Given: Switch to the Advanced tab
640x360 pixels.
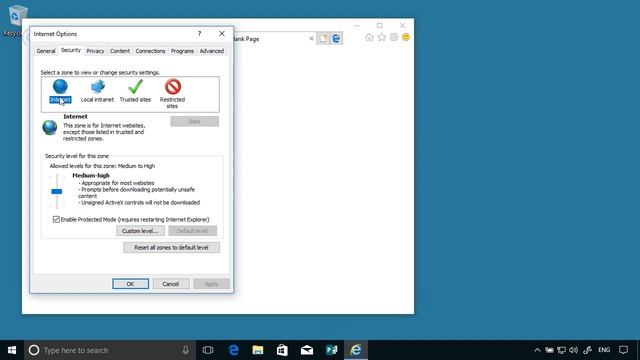Looking at the screenshot, I should (211, 51).
